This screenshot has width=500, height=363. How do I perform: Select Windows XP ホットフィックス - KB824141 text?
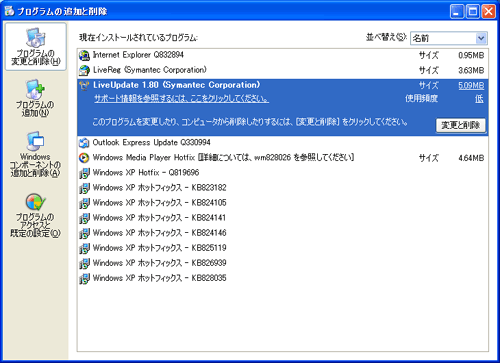point(159,218)
